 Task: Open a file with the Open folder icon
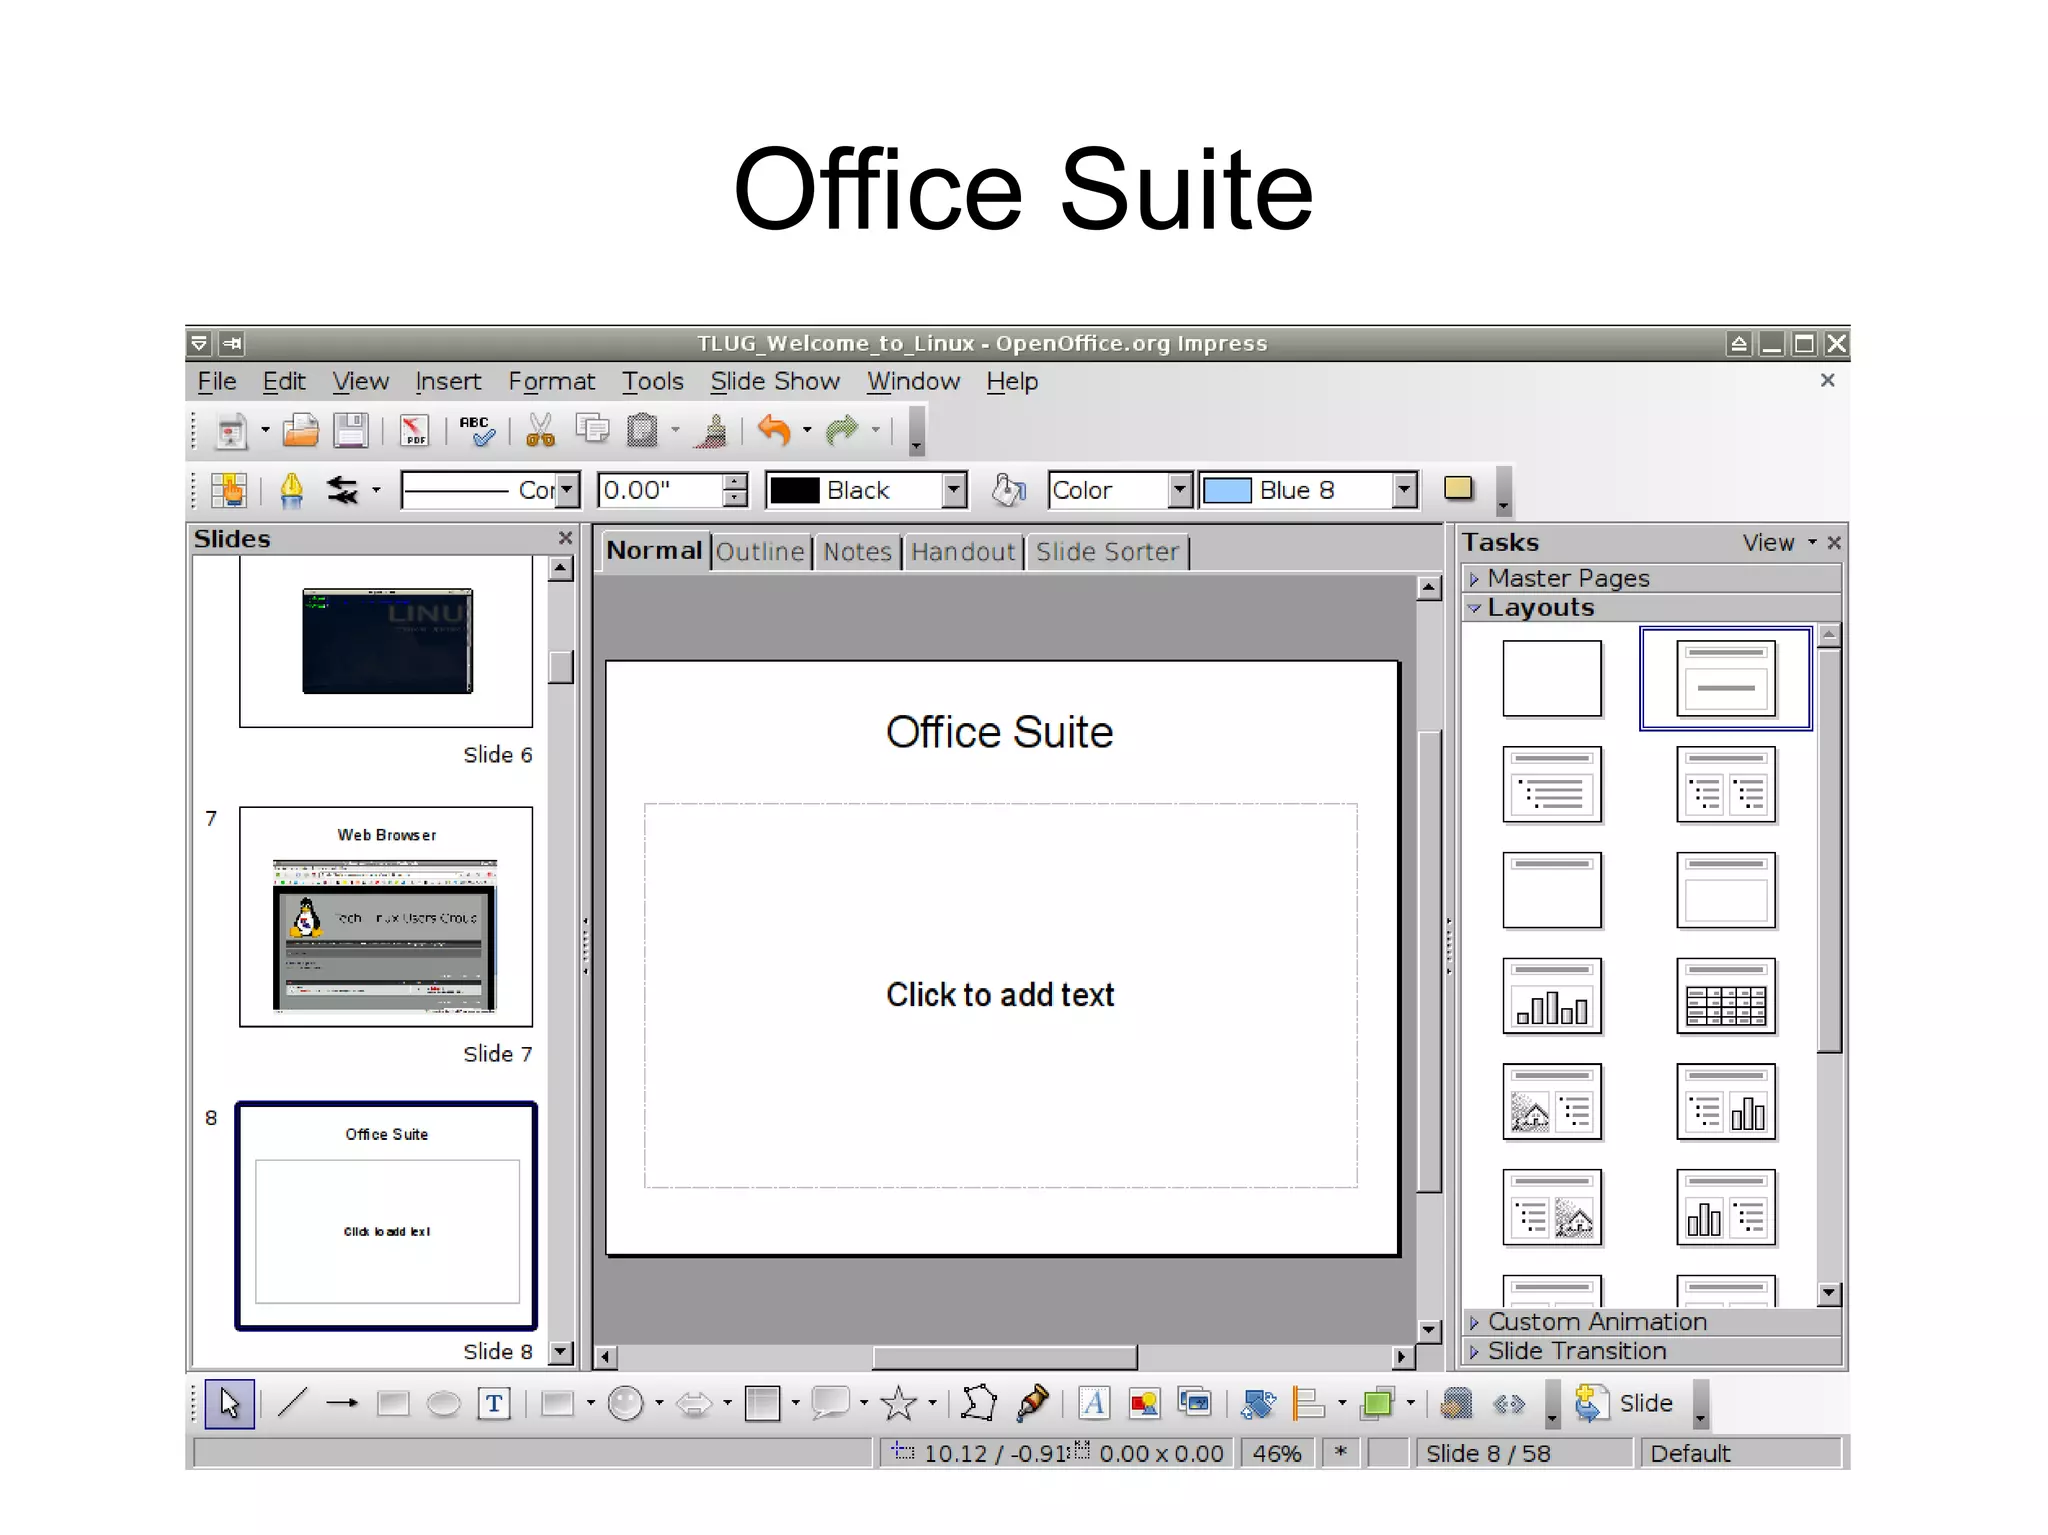pyautogui.click(x=300, y=431)
